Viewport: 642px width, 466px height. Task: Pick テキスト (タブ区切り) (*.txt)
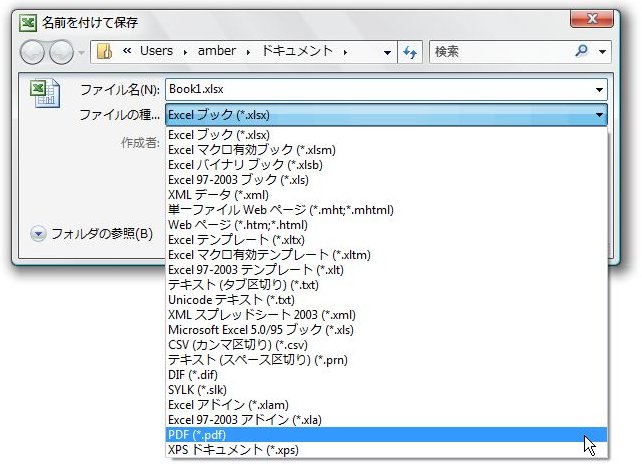click(x=387, y=285)
